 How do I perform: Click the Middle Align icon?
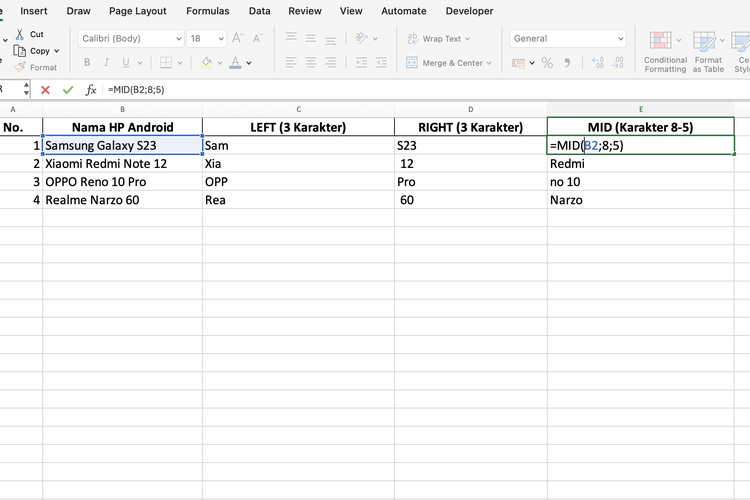(x=311, y=38)
